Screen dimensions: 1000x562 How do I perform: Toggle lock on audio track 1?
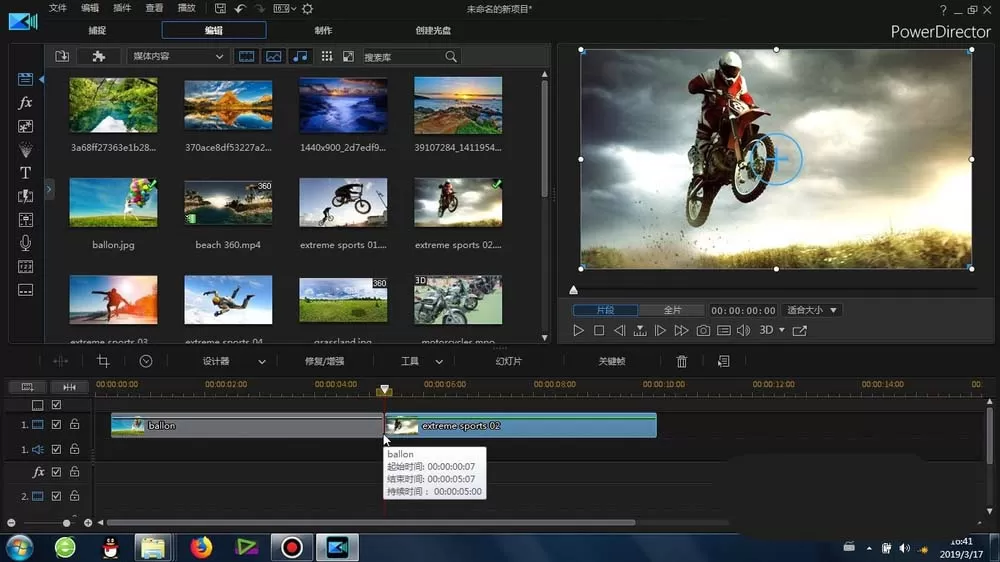coord(75,449)
